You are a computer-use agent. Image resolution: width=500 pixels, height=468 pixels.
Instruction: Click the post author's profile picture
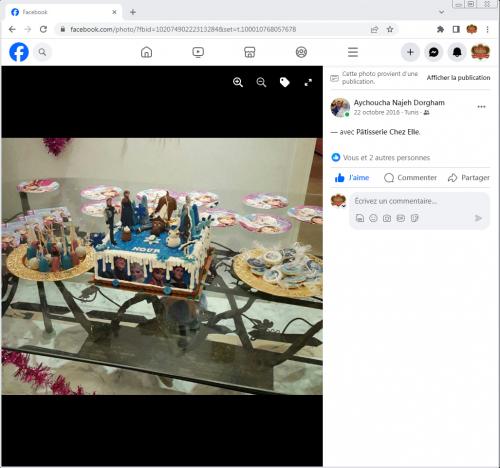340,107
